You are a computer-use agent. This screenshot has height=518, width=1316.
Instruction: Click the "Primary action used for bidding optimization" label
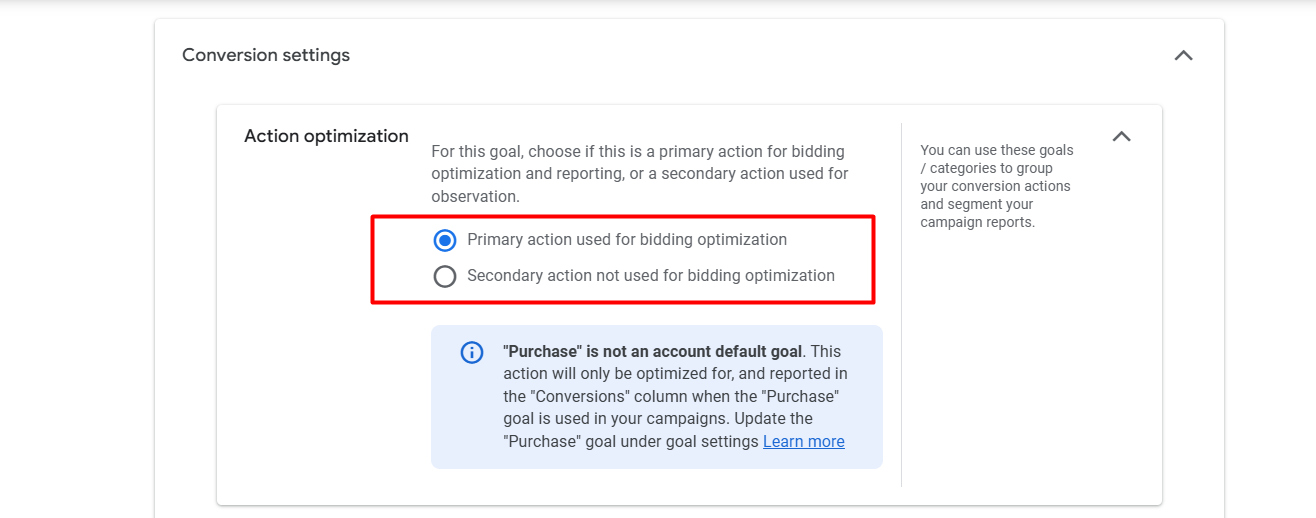point(626,240)
